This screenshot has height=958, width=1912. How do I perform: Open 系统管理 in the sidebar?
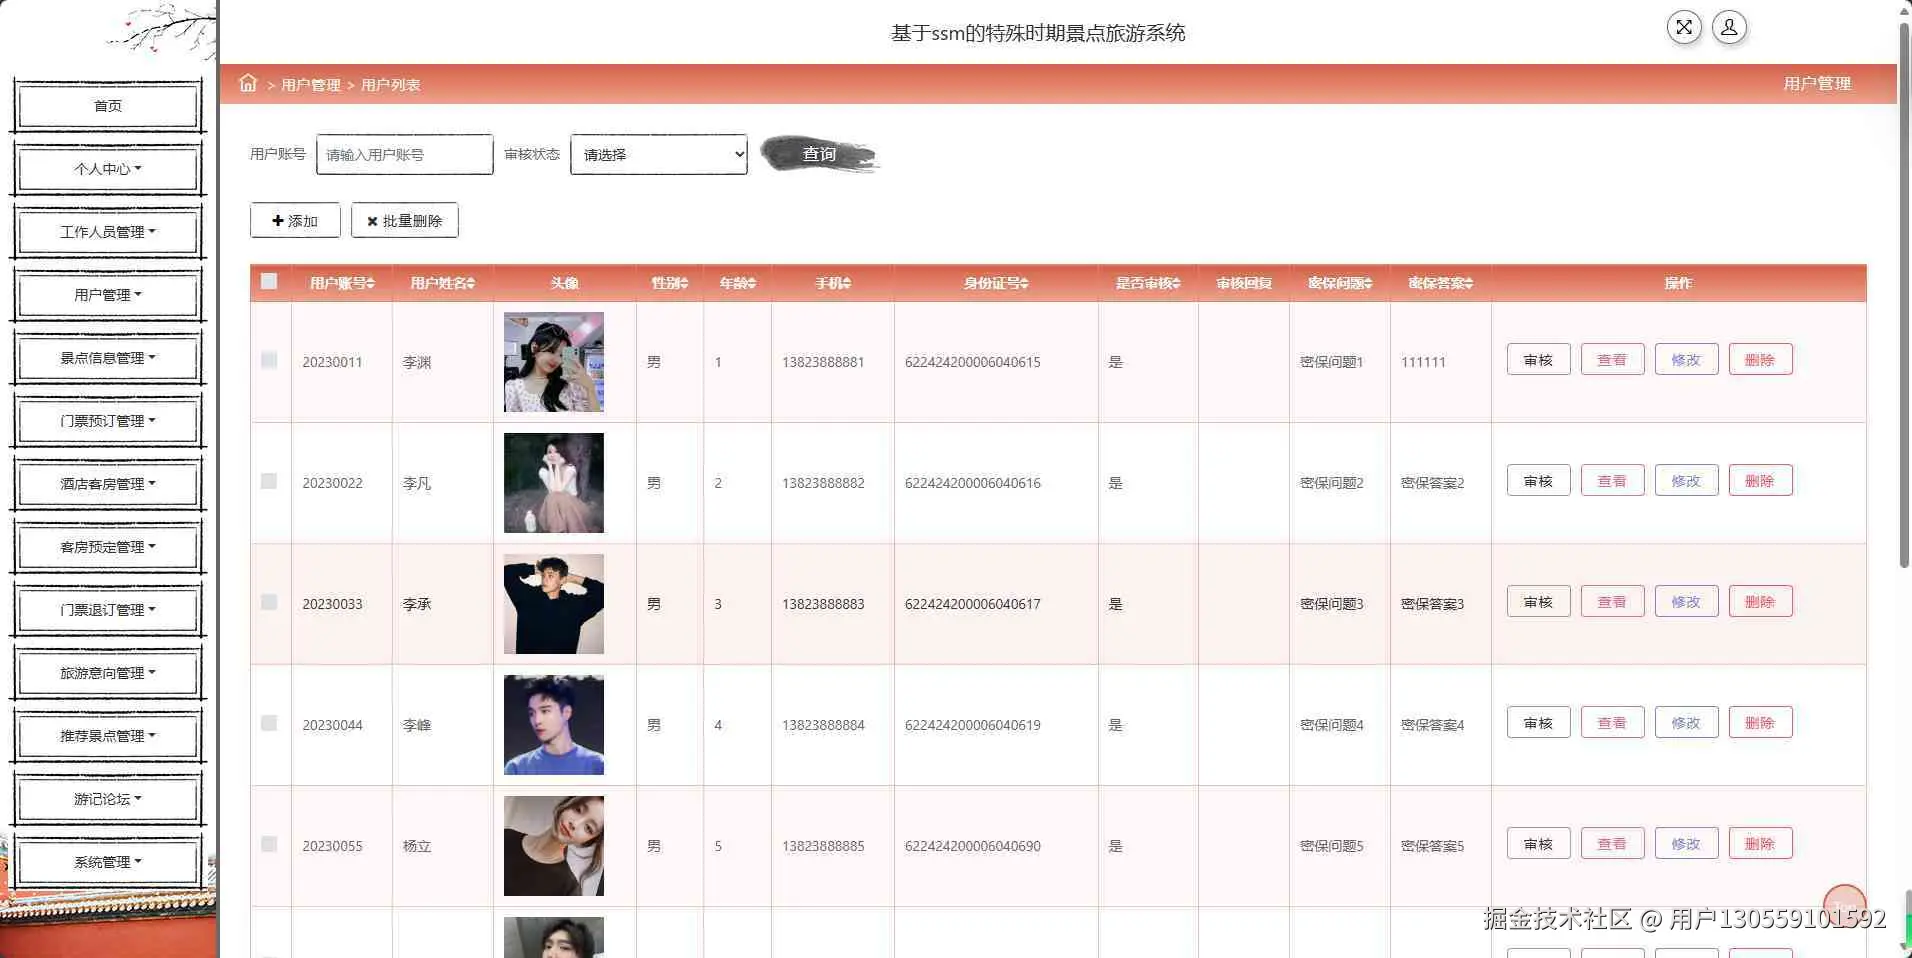(108, 861)
